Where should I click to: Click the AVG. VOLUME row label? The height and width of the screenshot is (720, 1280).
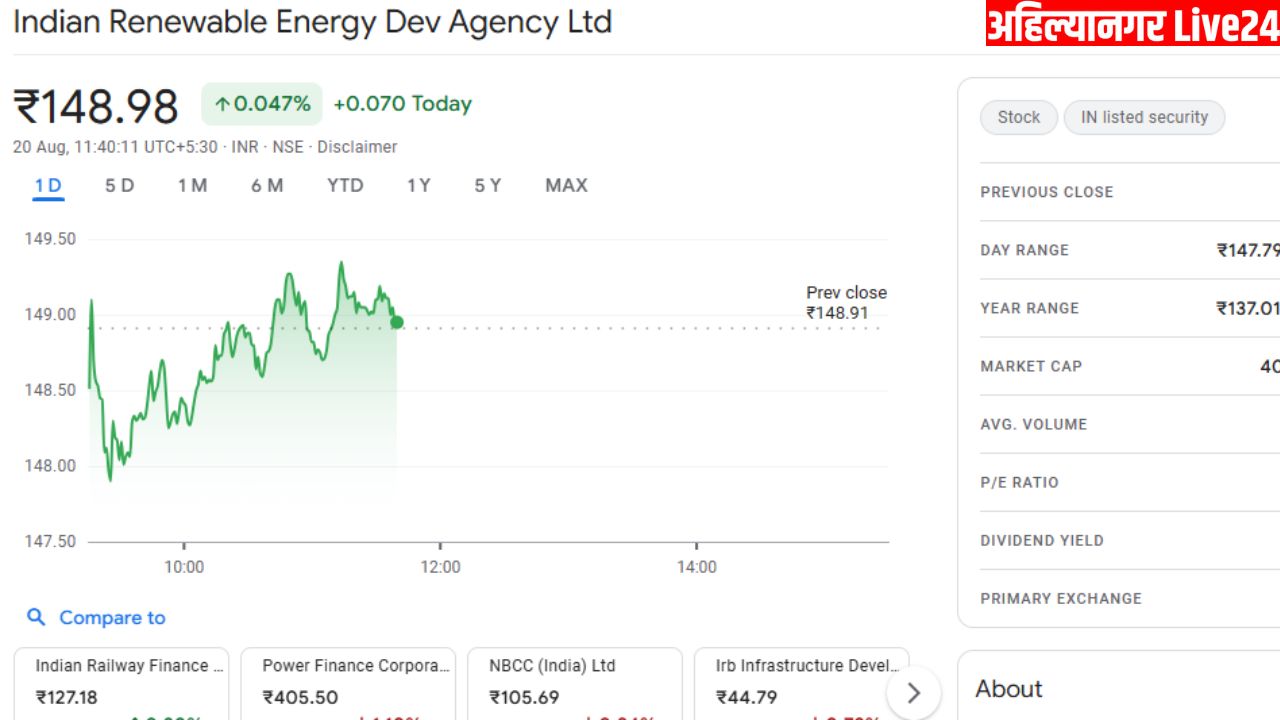click(1033, 424)
